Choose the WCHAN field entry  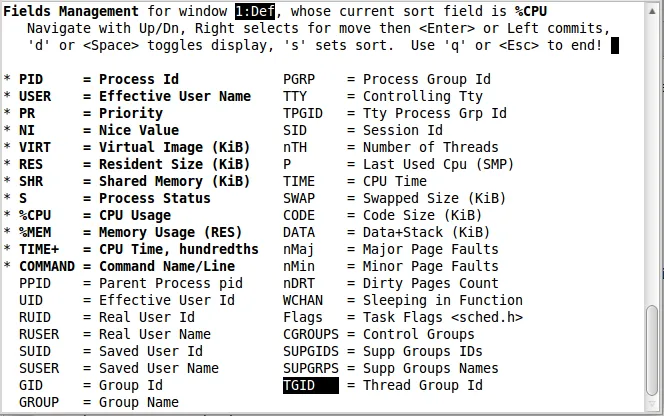pos(303,300)
